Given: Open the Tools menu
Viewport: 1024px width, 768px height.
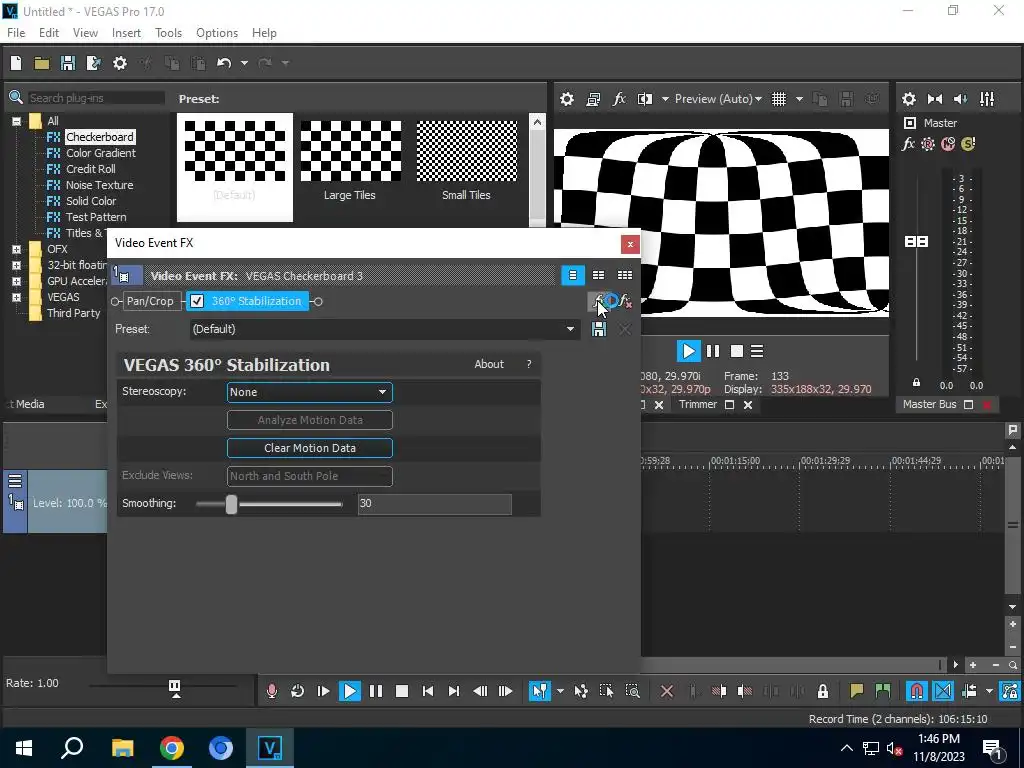Looking at the screenshot, I should 168,33.
